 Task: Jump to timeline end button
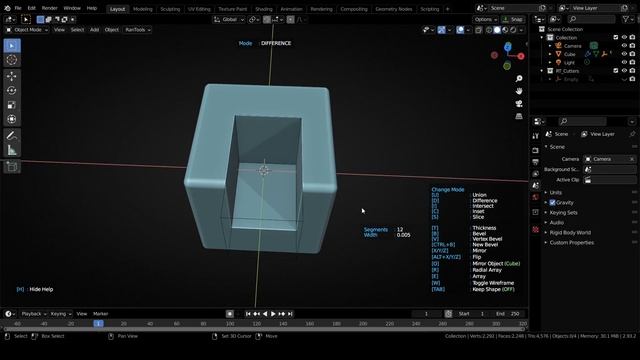(x=290, y=314)
